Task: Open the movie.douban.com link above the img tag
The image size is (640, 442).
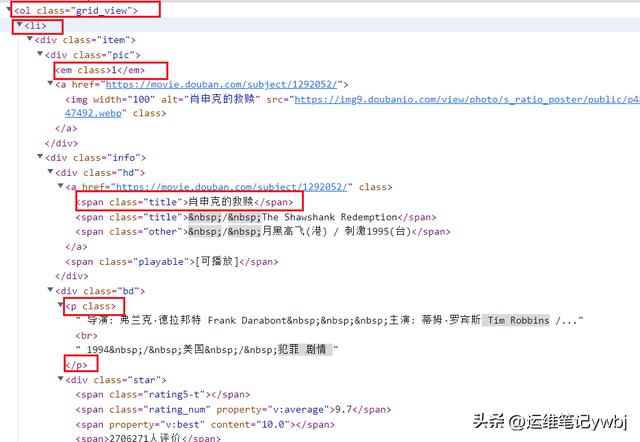Action: click(222, 84)
